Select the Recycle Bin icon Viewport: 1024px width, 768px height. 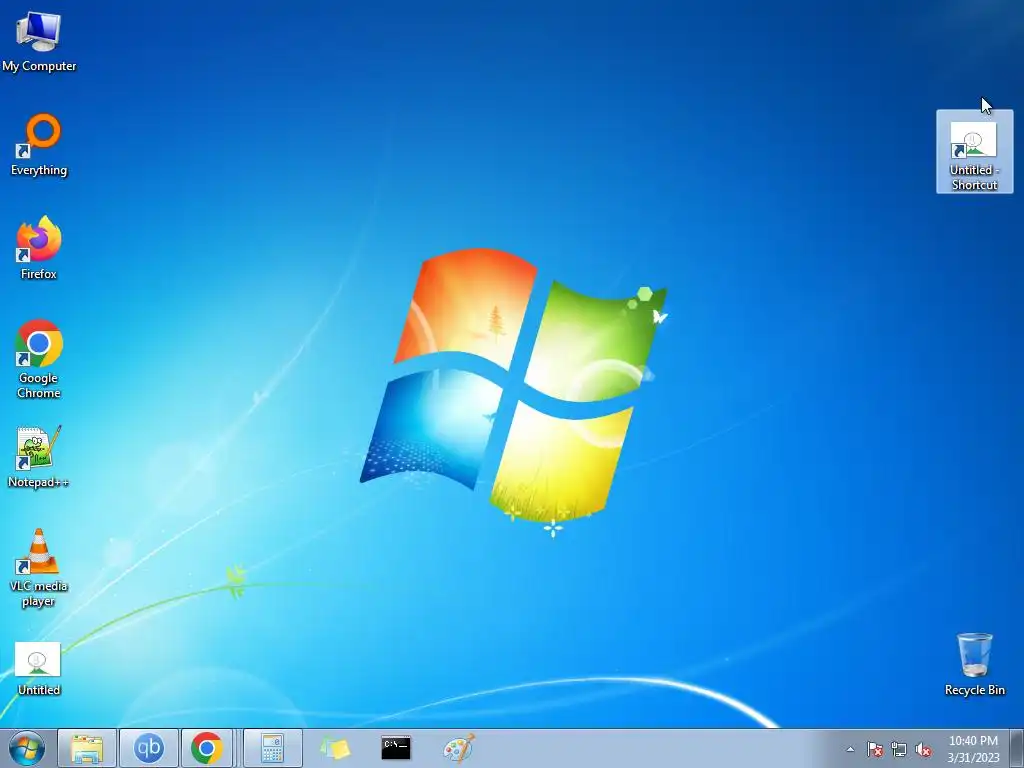pyautogui.click(x=974, y=664)
